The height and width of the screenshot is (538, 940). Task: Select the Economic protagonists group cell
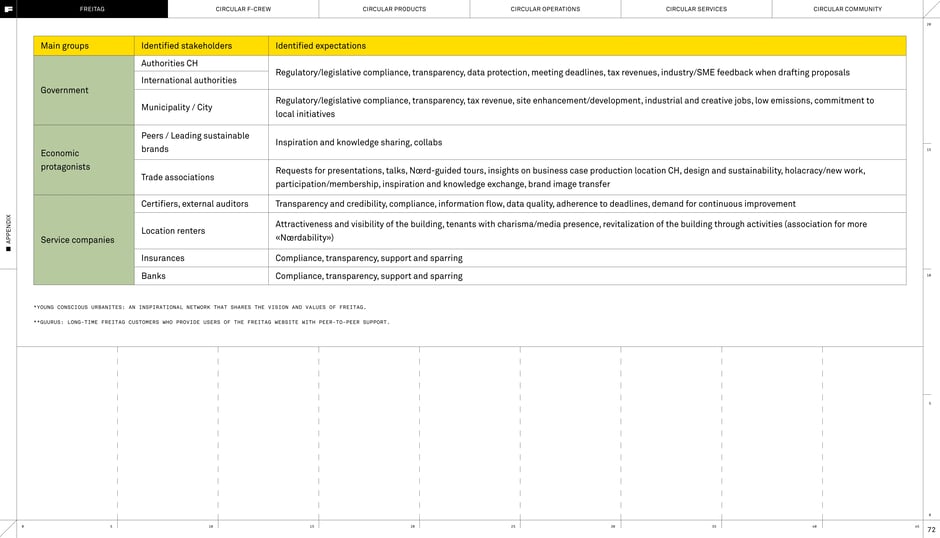(x=84, y=160)
